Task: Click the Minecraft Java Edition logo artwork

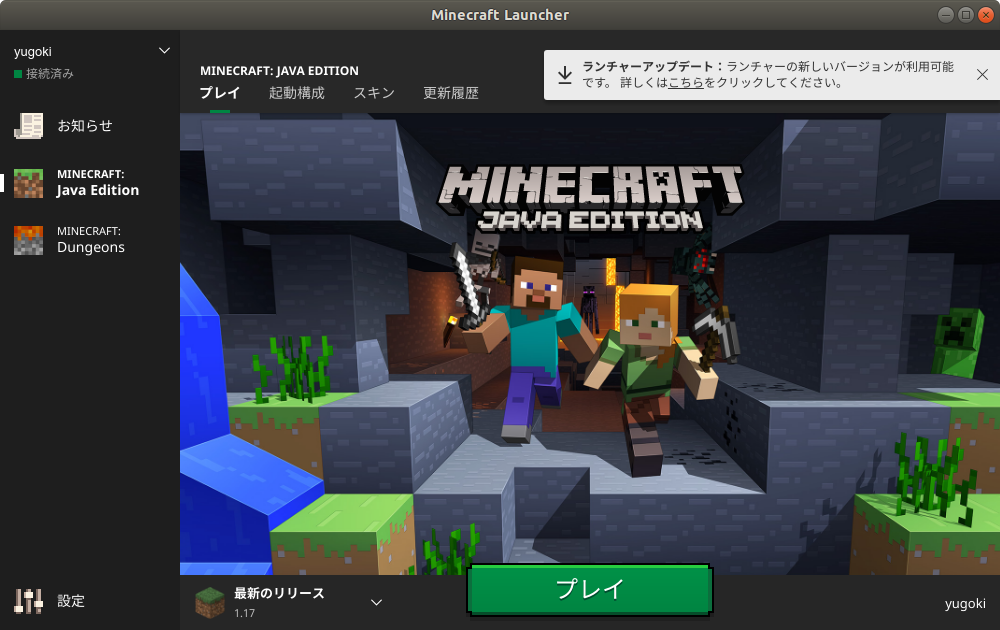Action: (x=590, y=198)
